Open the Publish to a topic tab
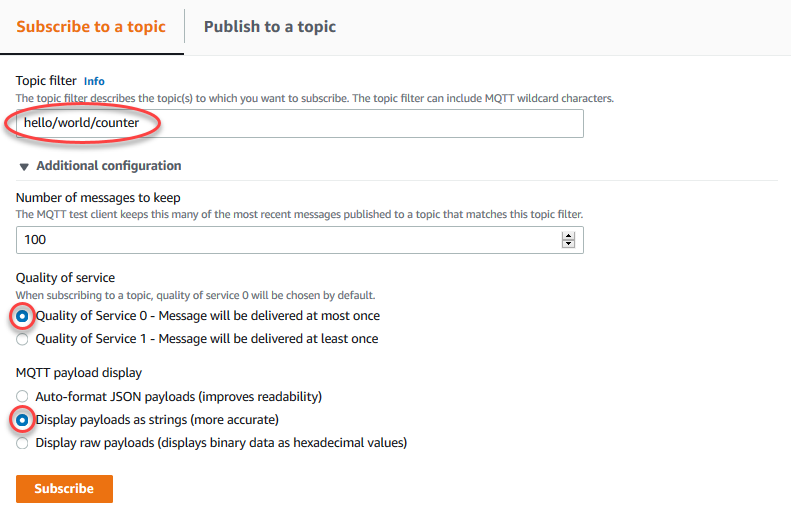 pos(269,27)
